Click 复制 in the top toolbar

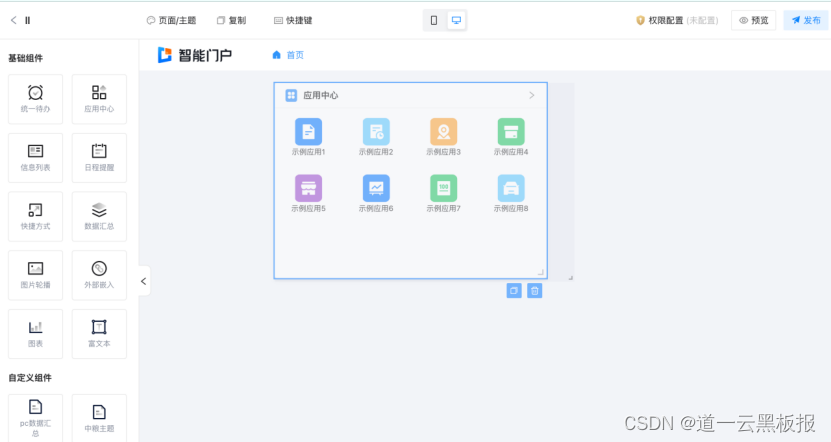[x=232, y=20]
